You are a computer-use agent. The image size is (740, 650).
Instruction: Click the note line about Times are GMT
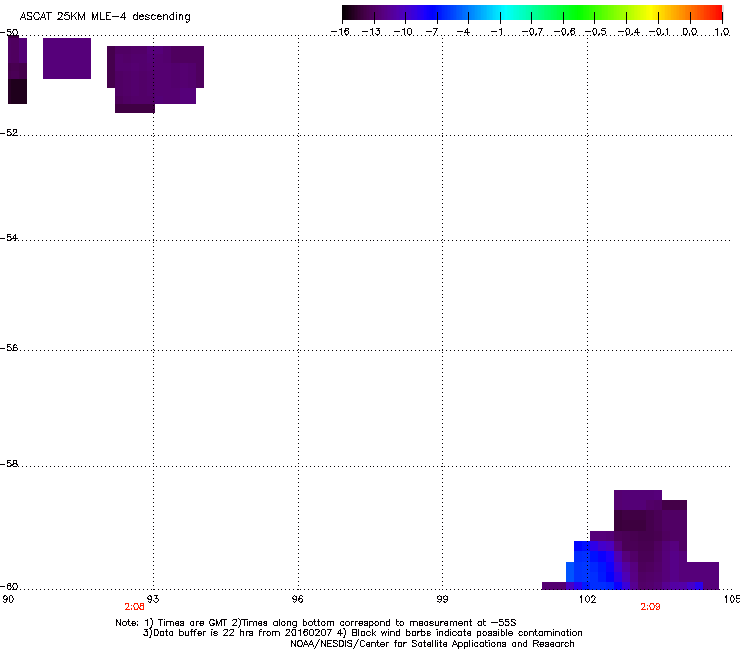[316, 623]
